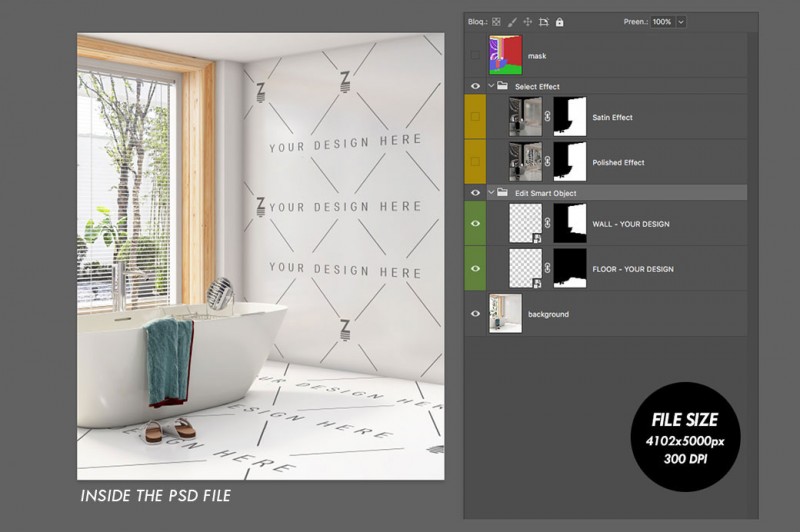This screenshot has width=800, height=532.
Task: Click the Polished Effect layer mask thumbnail
Action: tap(570, 162)
